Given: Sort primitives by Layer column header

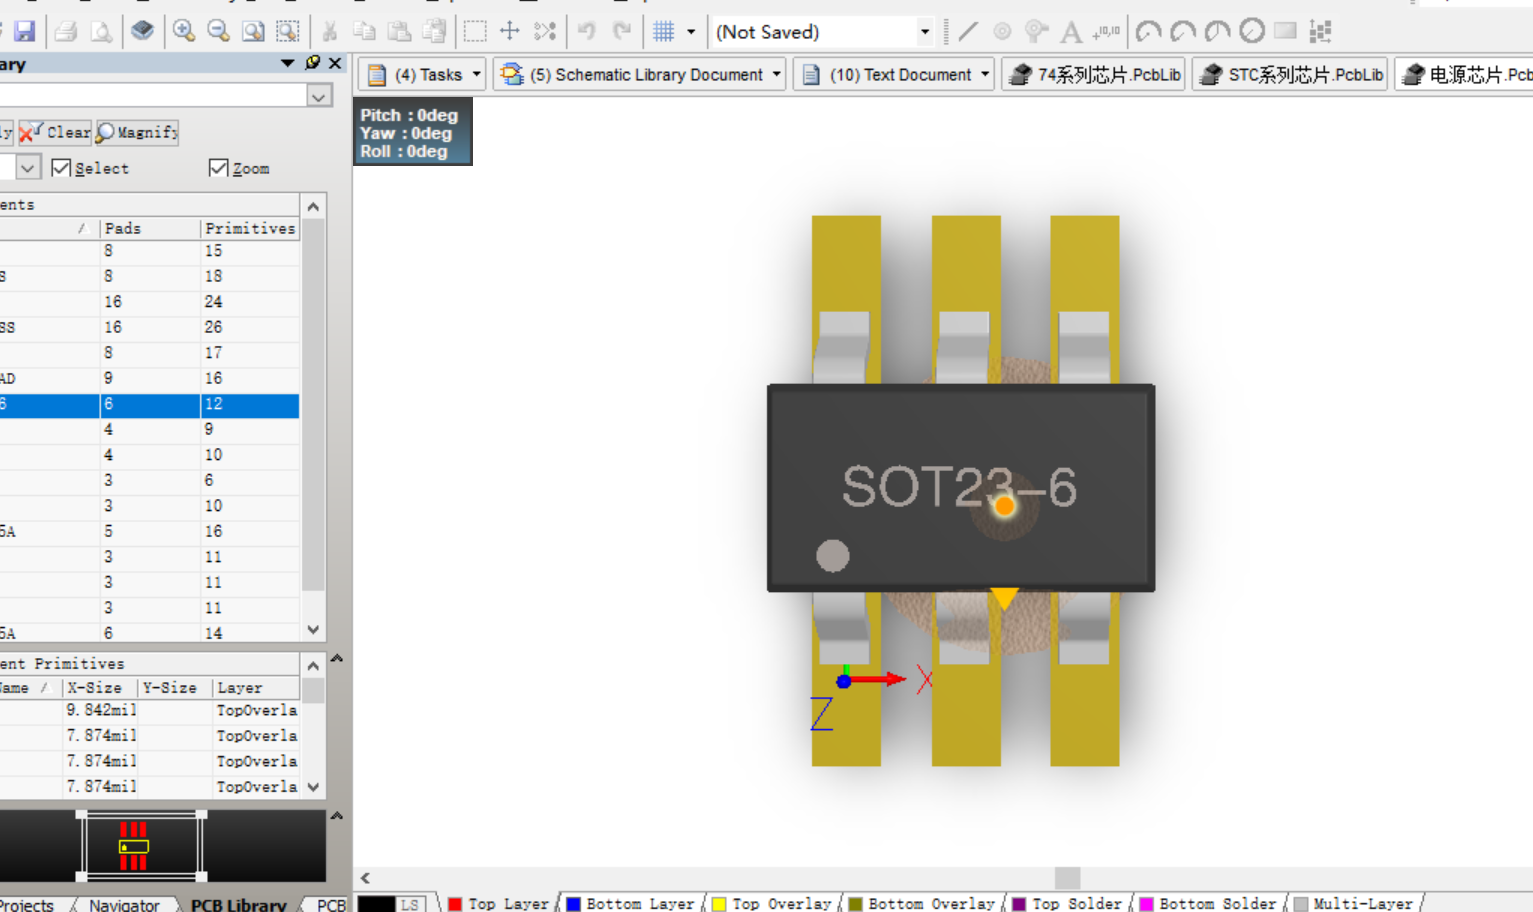Looking at the screenshot, I should click(255, 688).
